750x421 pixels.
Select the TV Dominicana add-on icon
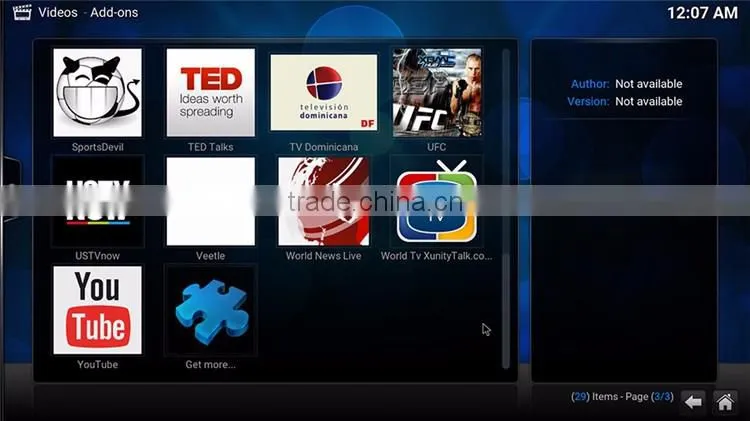[x=324, y=92]
